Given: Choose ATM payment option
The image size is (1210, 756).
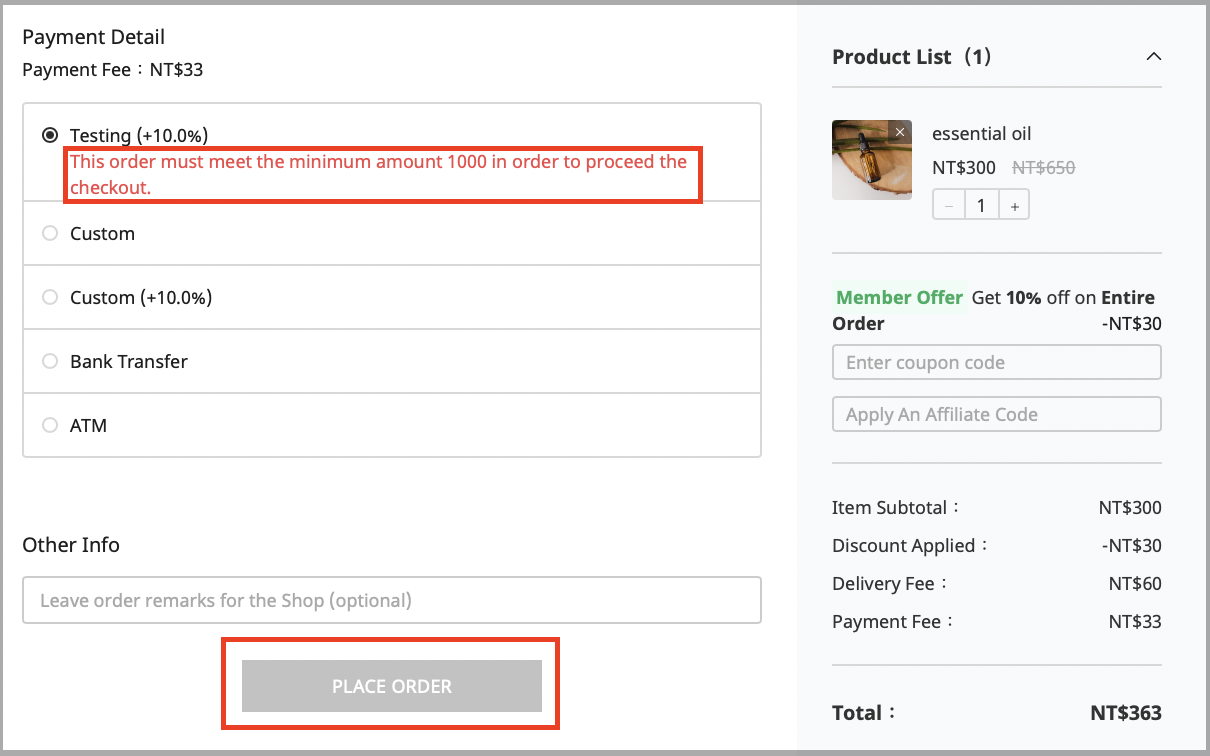Looking at the screenshot, I should point(392,425).
